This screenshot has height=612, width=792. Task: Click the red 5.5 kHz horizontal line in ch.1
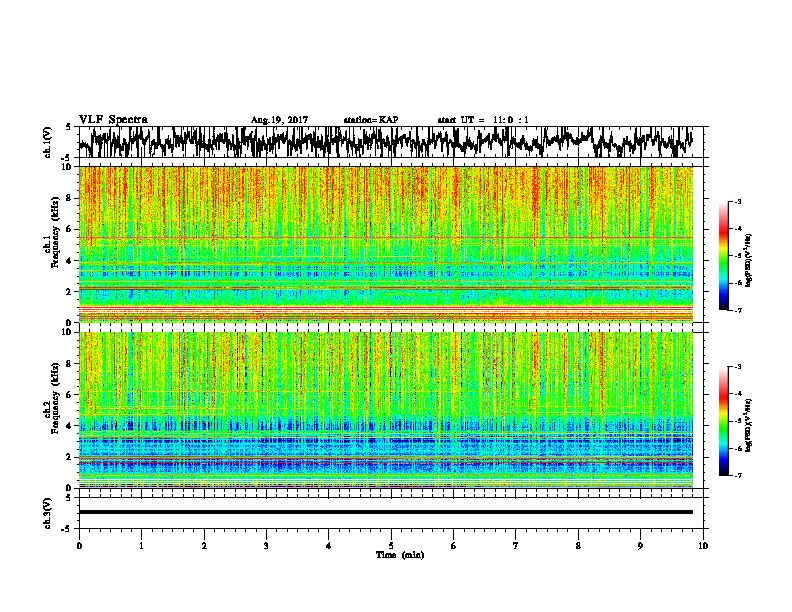(x=386, y=237)
